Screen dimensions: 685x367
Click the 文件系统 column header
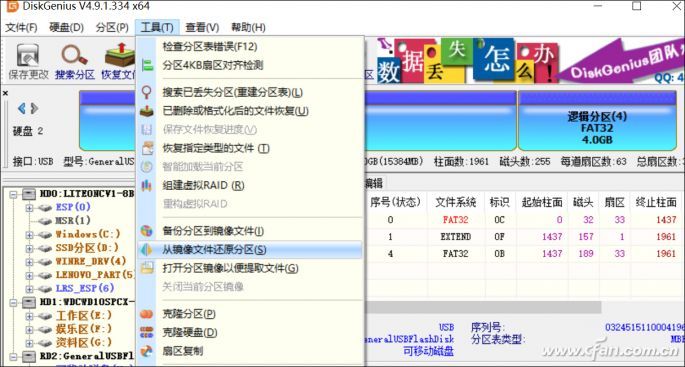tap(456, 202)
